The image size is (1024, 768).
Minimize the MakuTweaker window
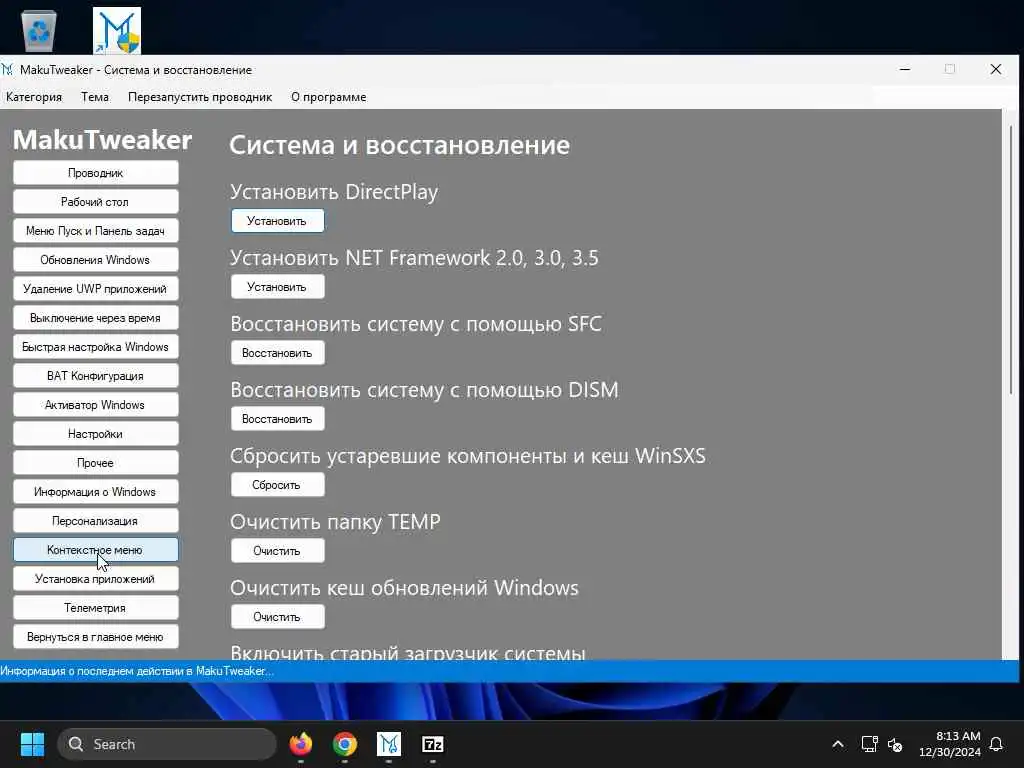[904, 69]
